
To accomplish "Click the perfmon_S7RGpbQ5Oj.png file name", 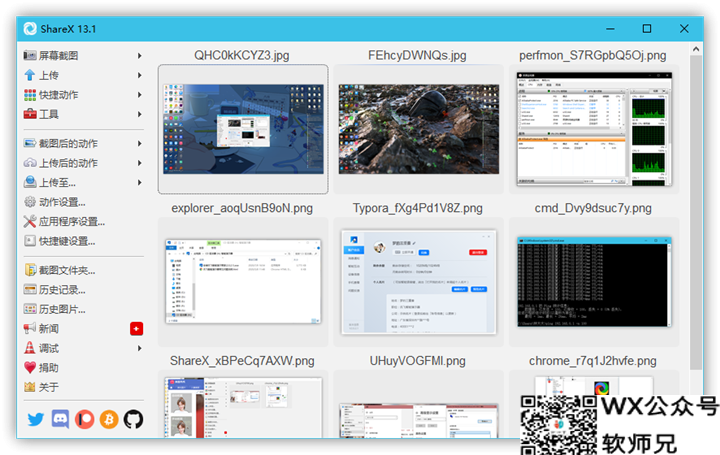I will [x=593, y=56].
